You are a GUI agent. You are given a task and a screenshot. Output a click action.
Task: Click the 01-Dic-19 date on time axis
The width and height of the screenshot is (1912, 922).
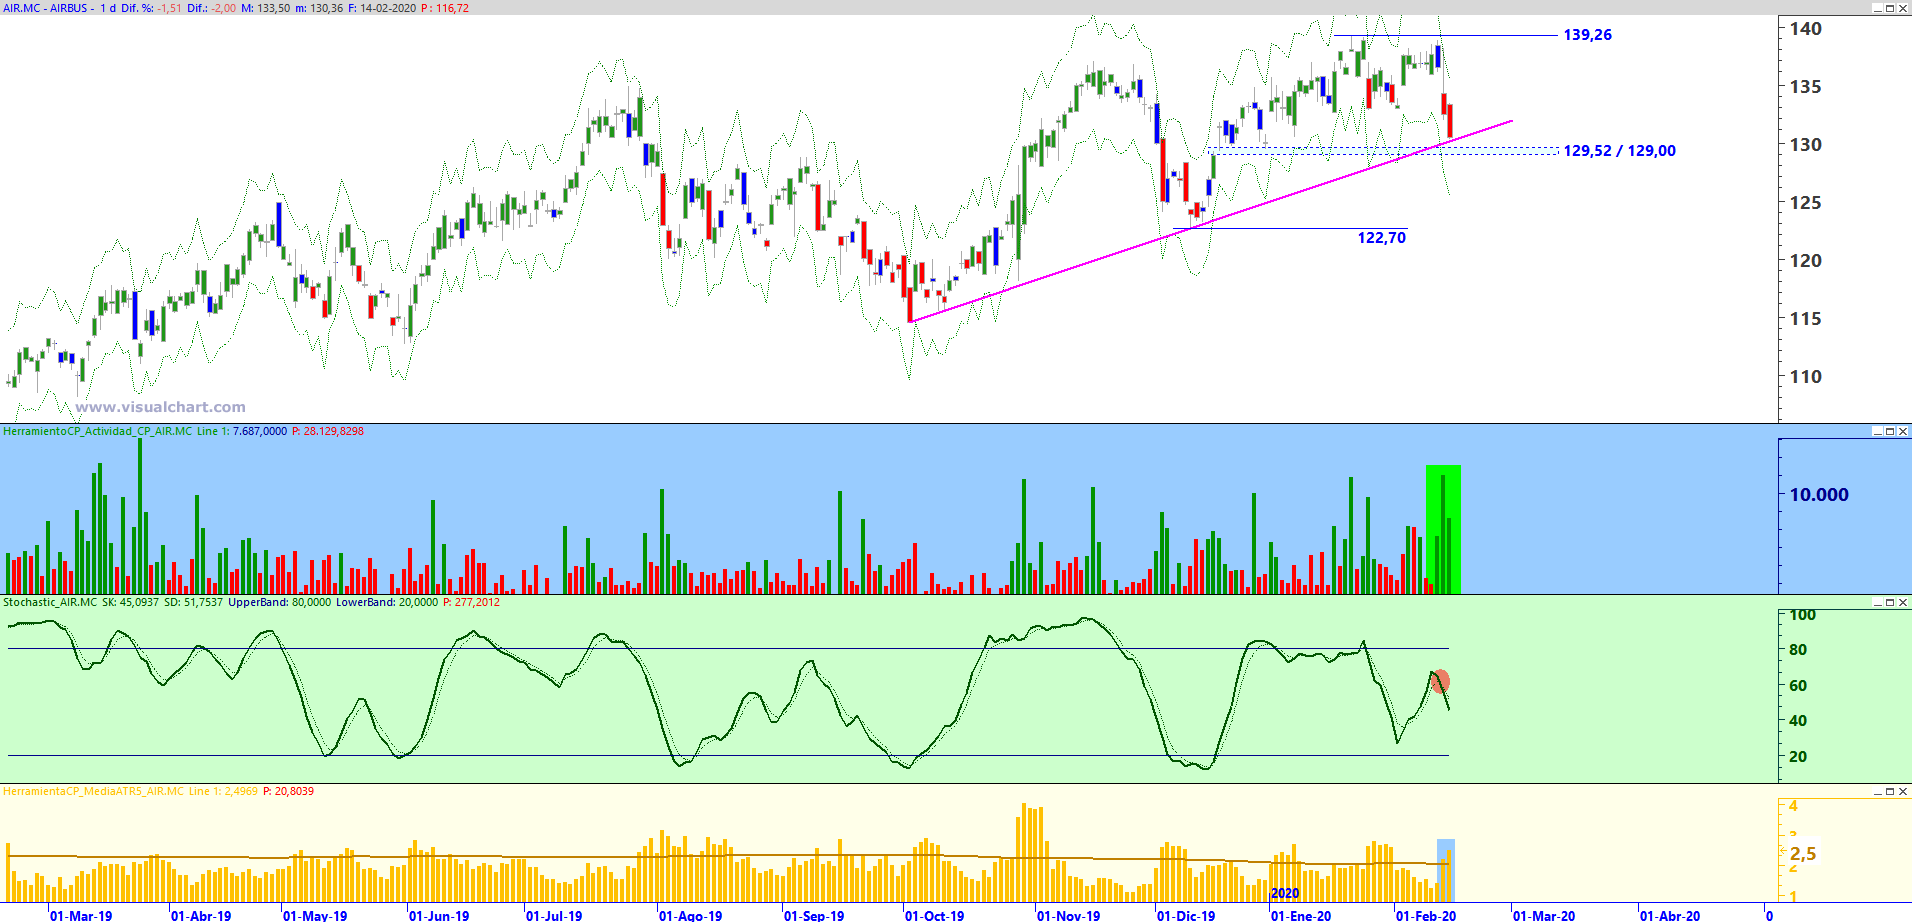pos(1186,915)
